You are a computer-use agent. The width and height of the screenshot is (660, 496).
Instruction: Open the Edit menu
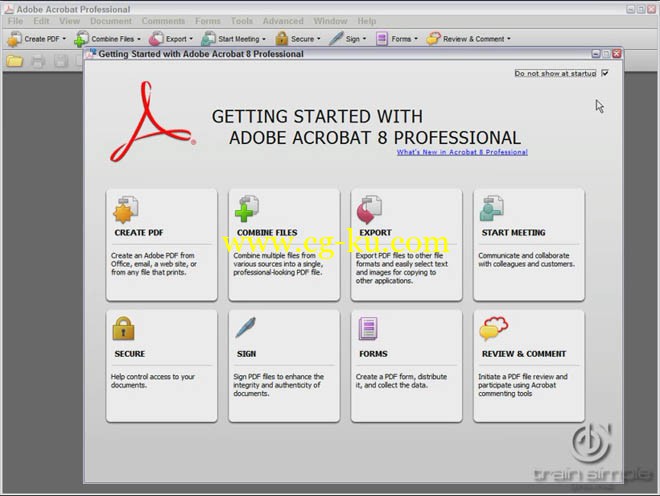click(x=41, y=21)
